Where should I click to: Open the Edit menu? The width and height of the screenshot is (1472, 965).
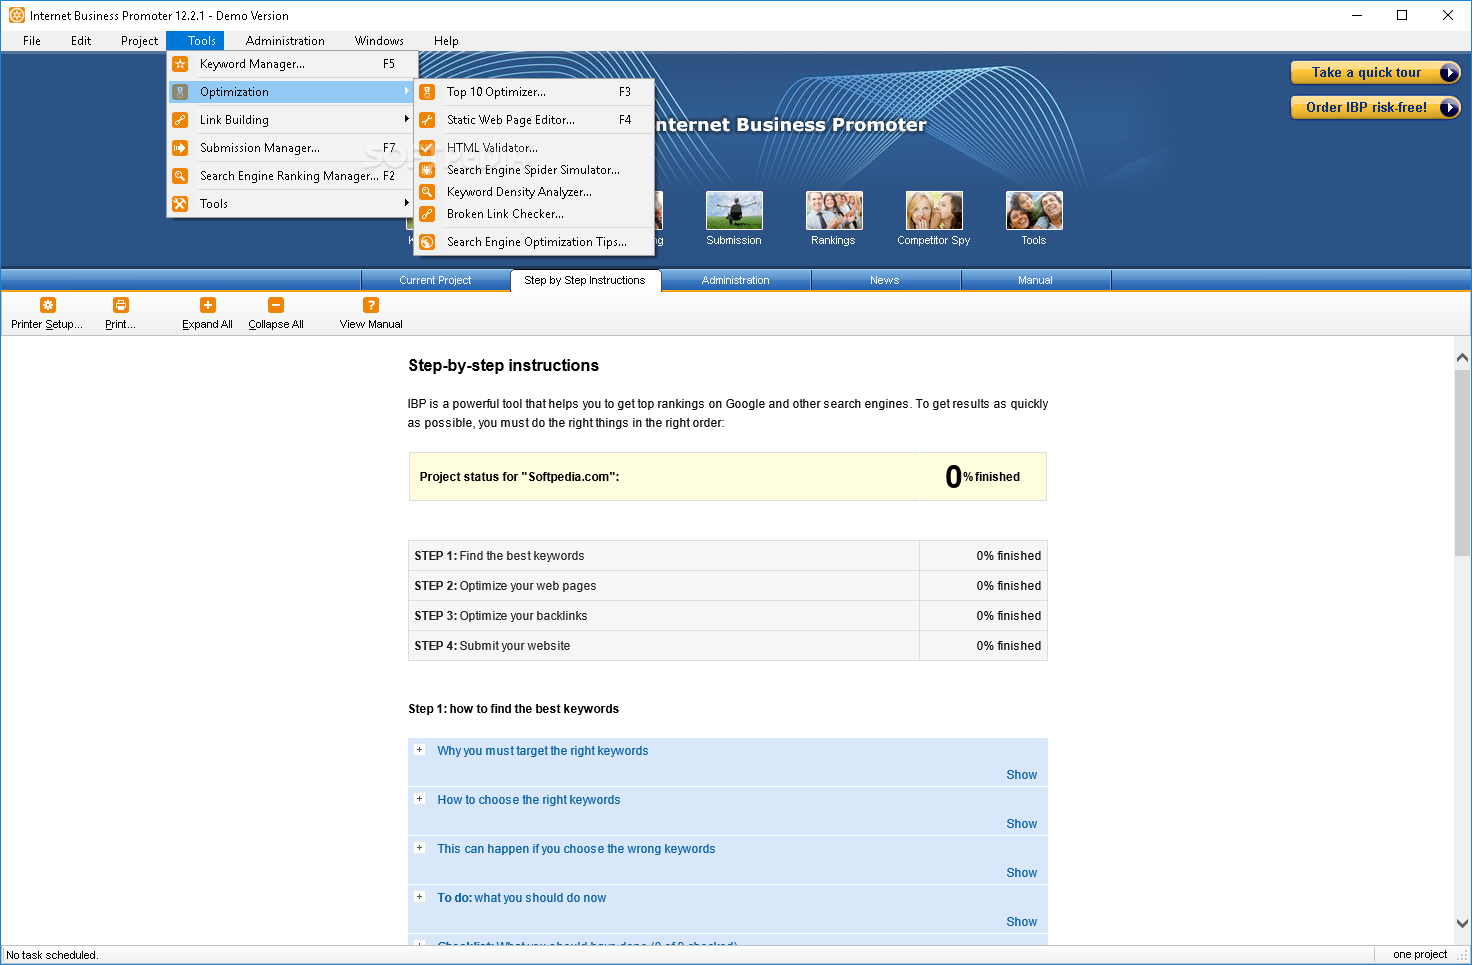tap(81, 41)
